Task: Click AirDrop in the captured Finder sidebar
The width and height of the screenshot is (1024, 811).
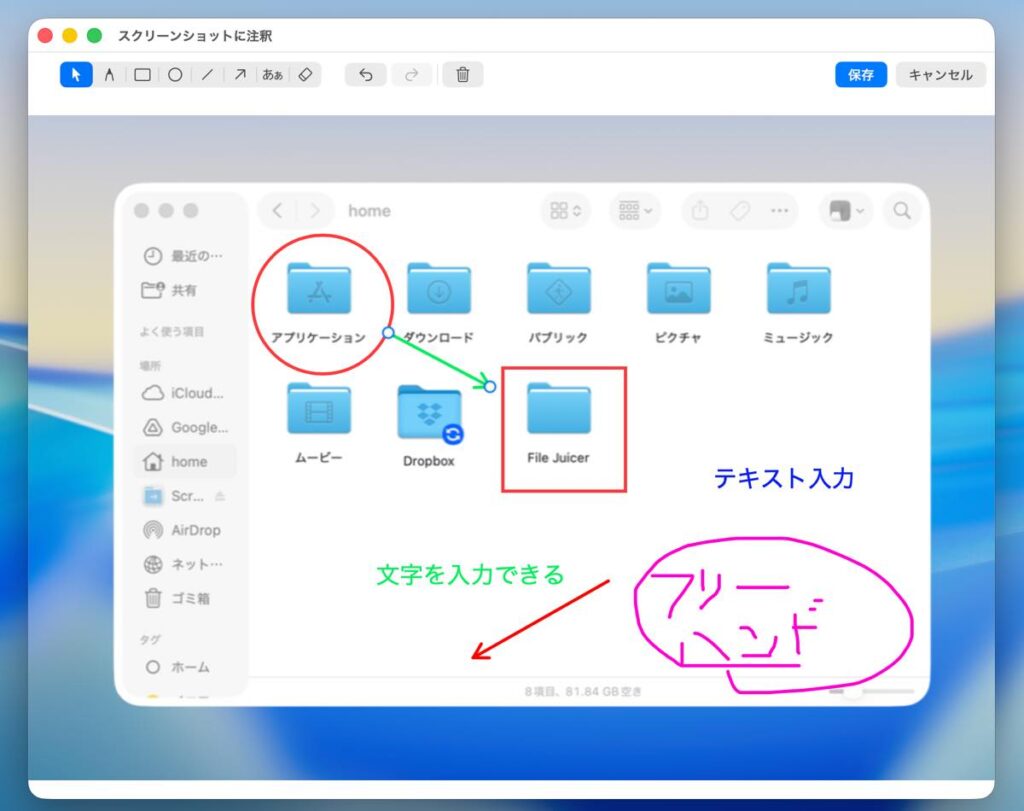Action: 195,530
